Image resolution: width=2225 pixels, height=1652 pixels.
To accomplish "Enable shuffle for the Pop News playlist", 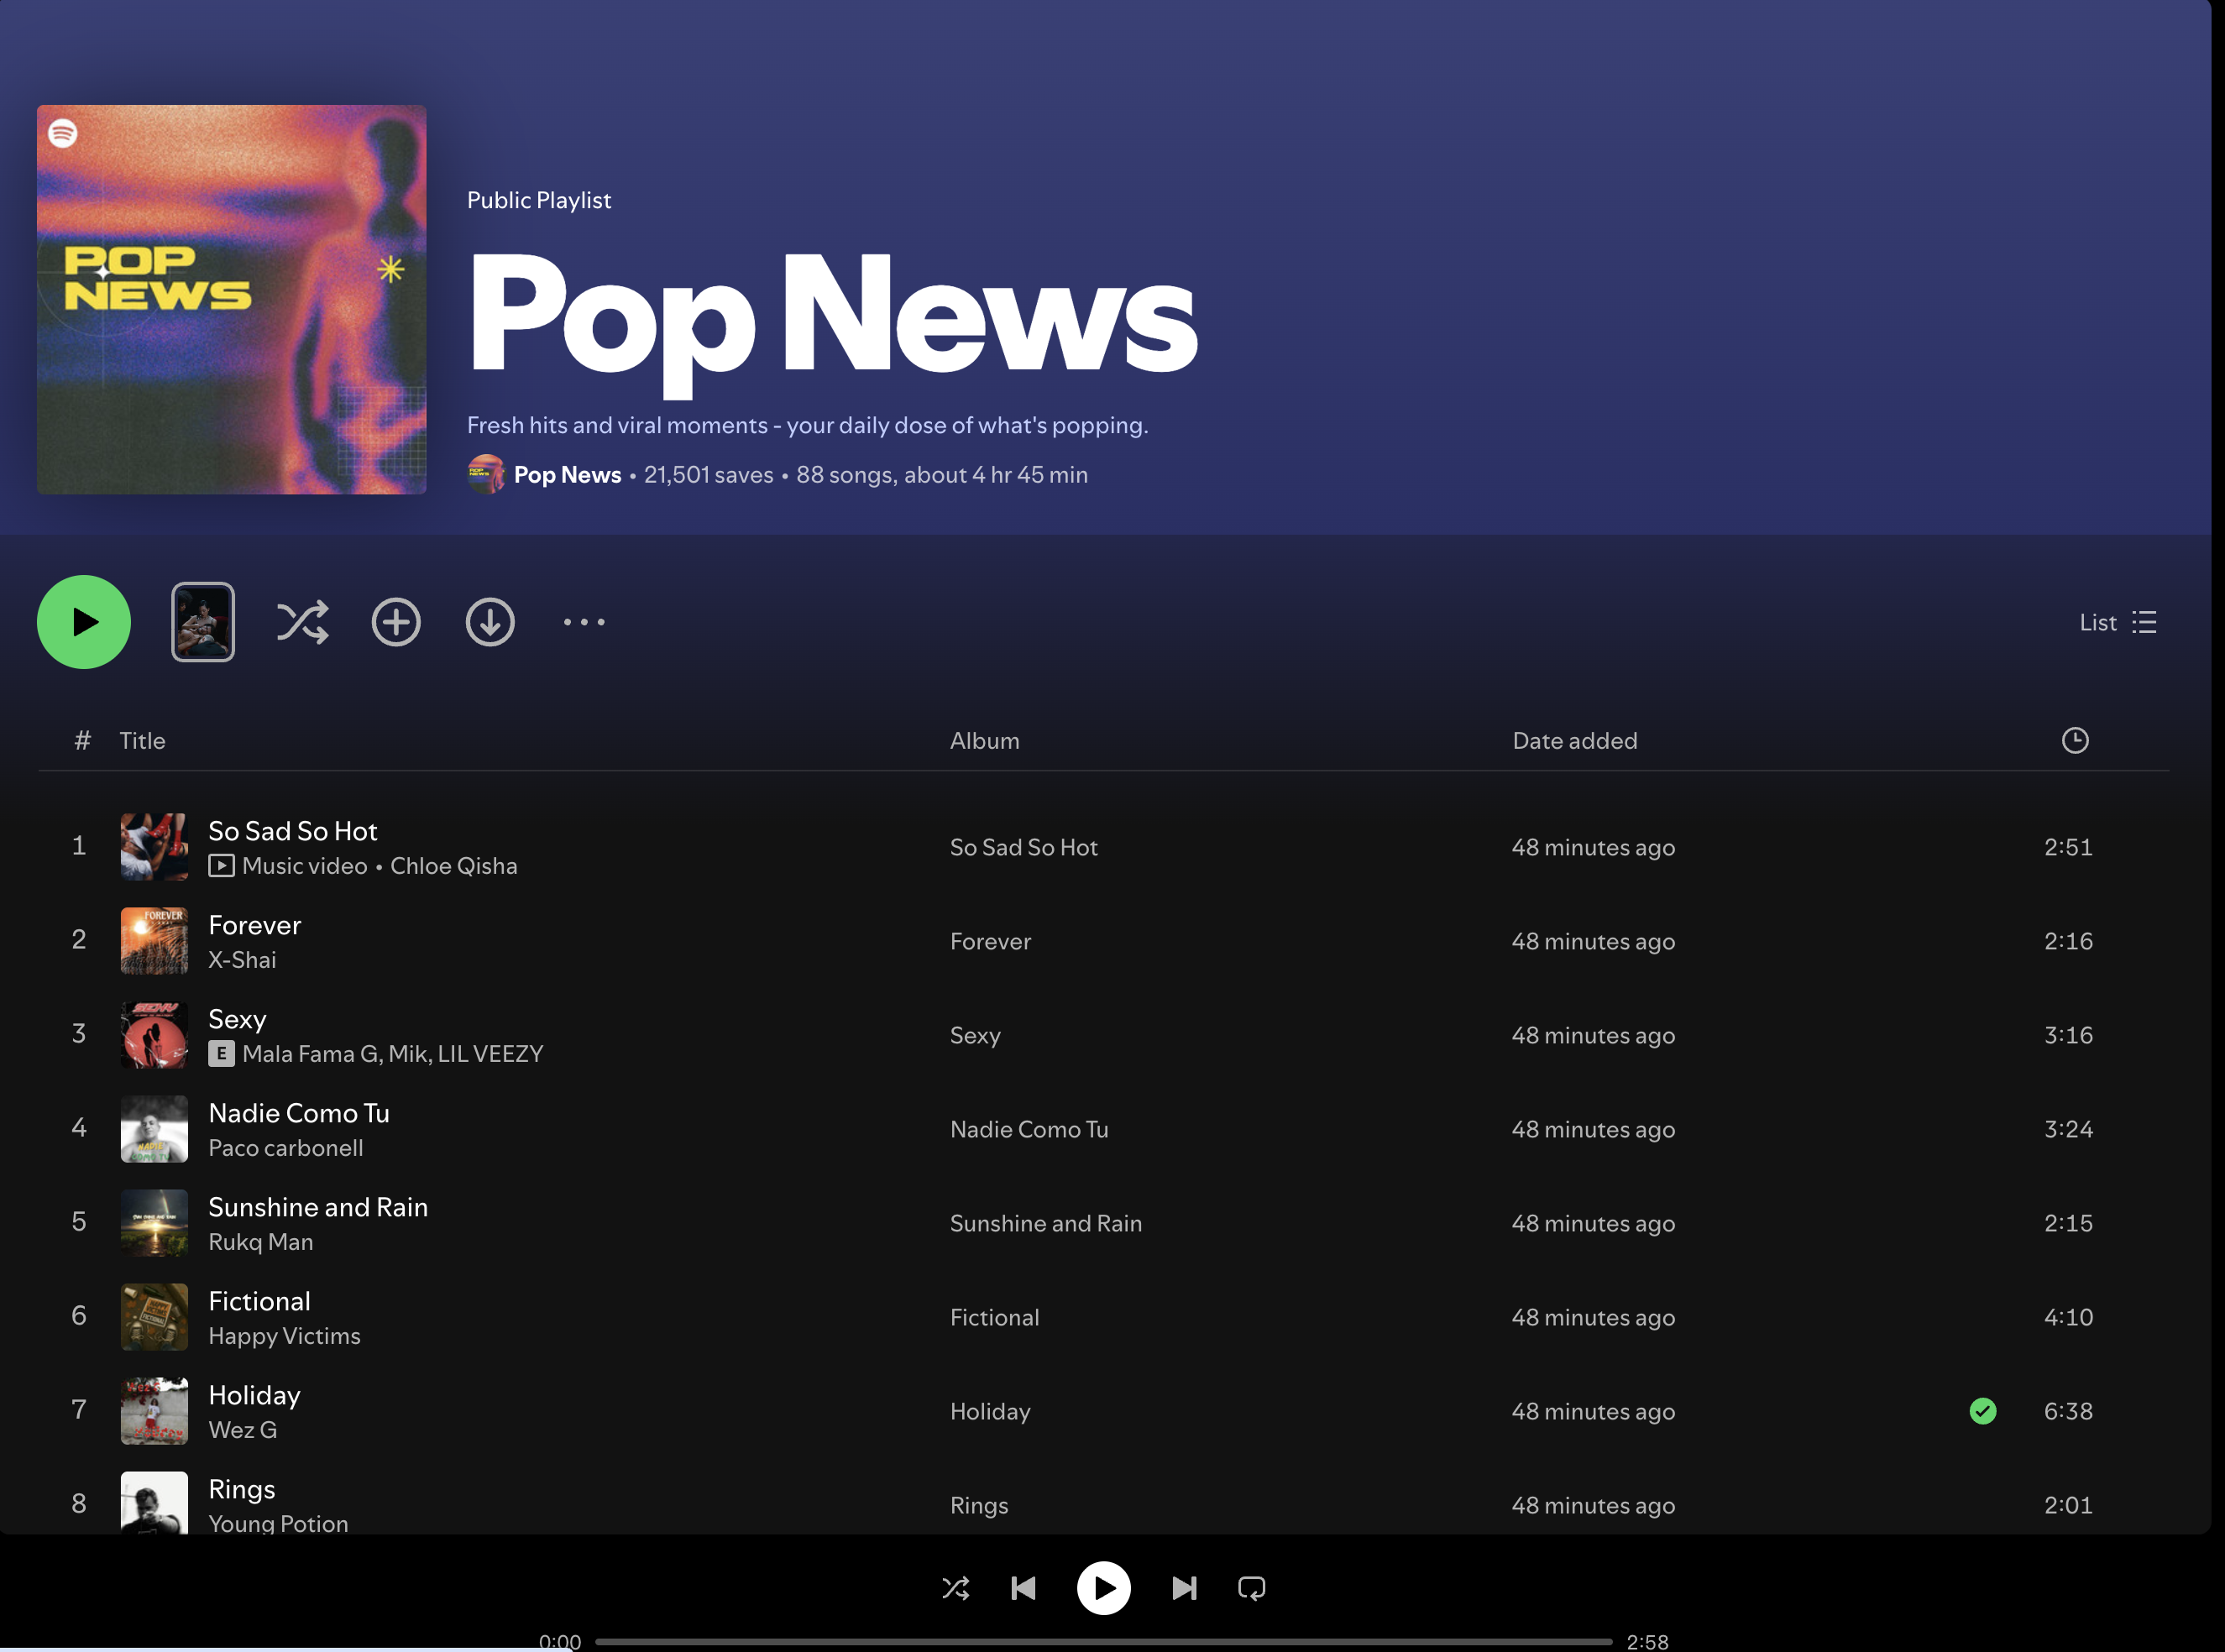I will [302, 622].
